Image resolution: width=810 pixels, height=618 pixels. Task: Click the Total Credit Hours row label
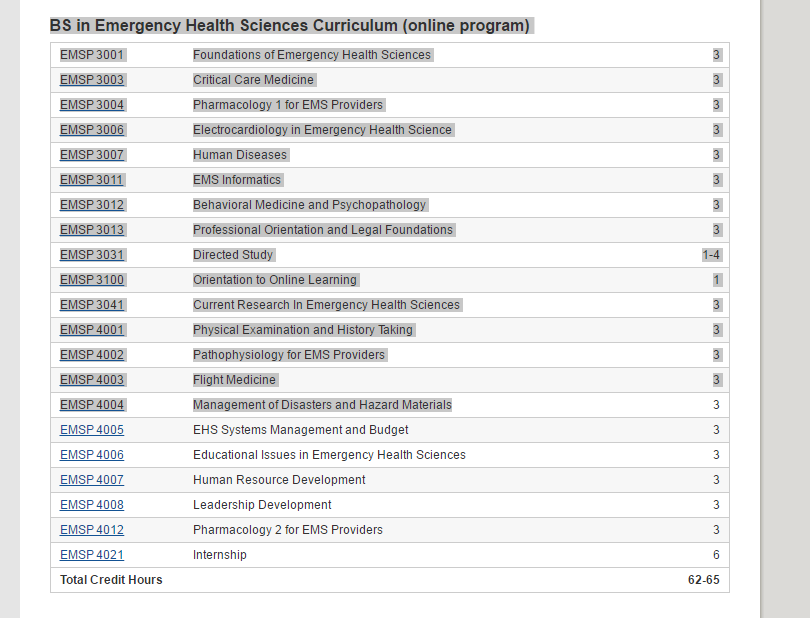(111, 580)
